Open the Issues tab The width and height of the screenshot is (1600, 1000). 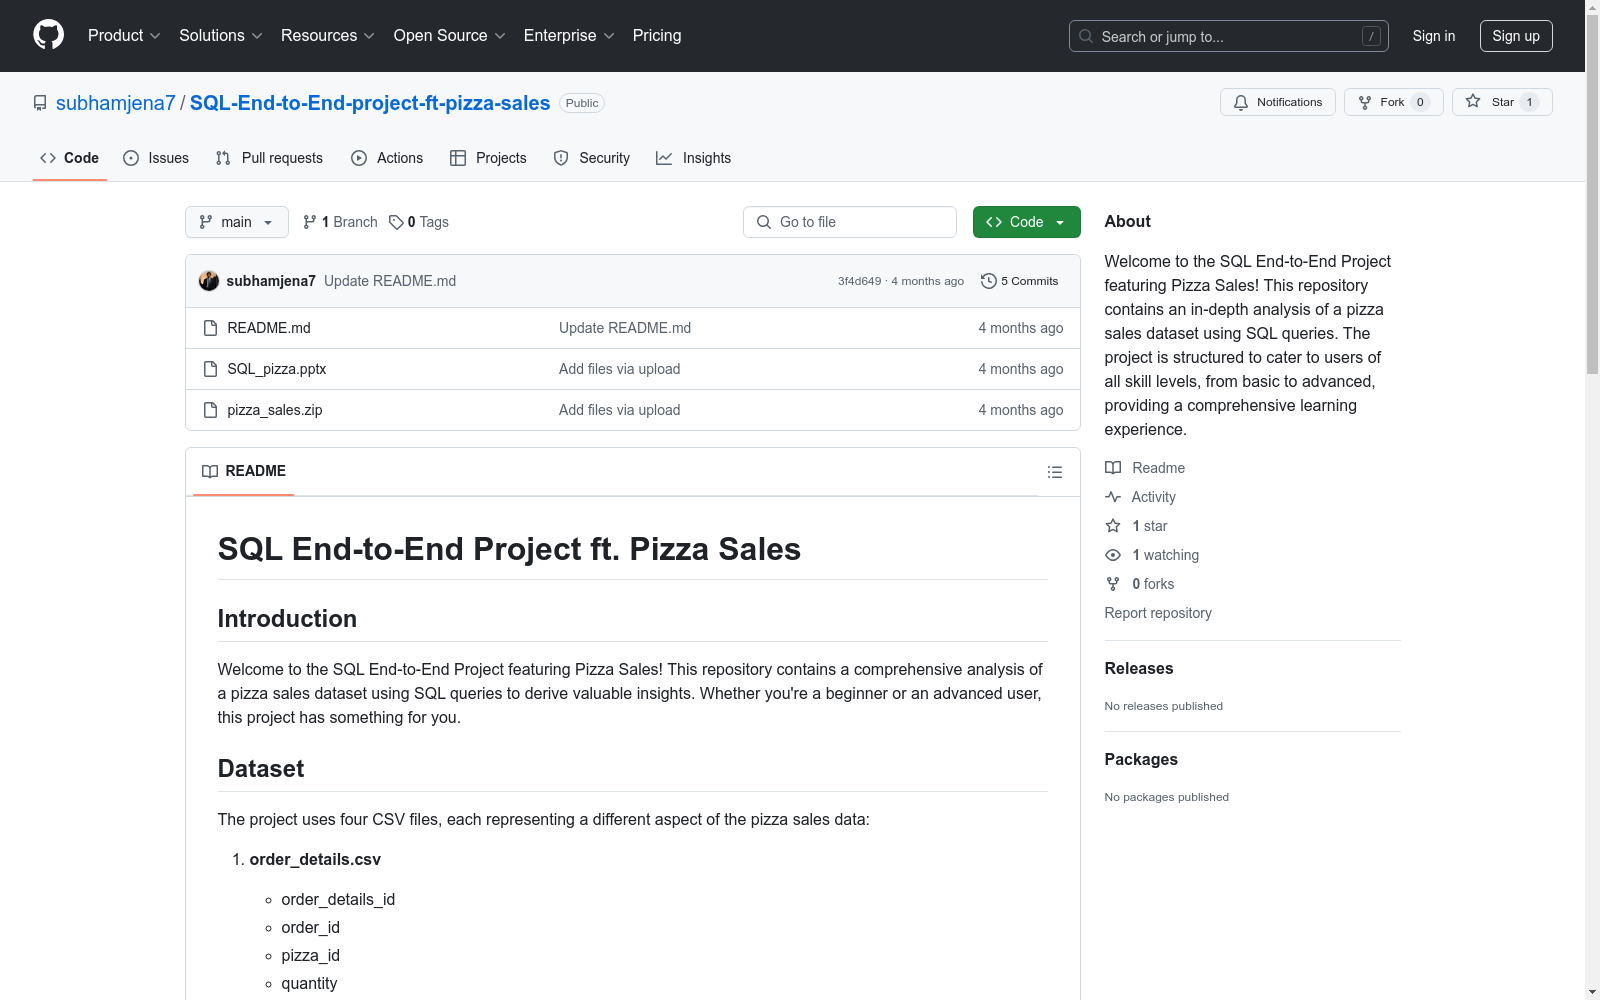156,158
